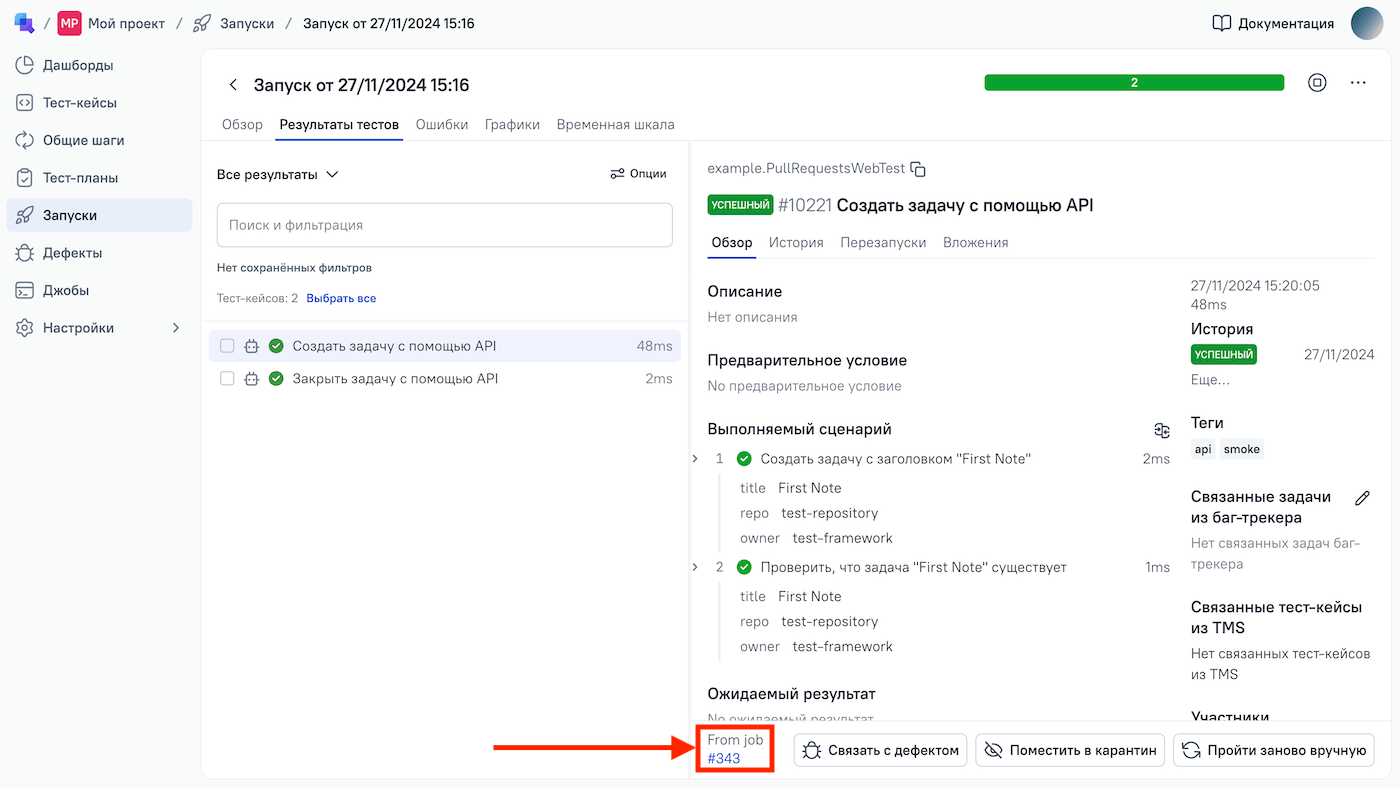Check the box for Создать задачу с помощью API
This screenshot has height=788, width=1400.
227,346
